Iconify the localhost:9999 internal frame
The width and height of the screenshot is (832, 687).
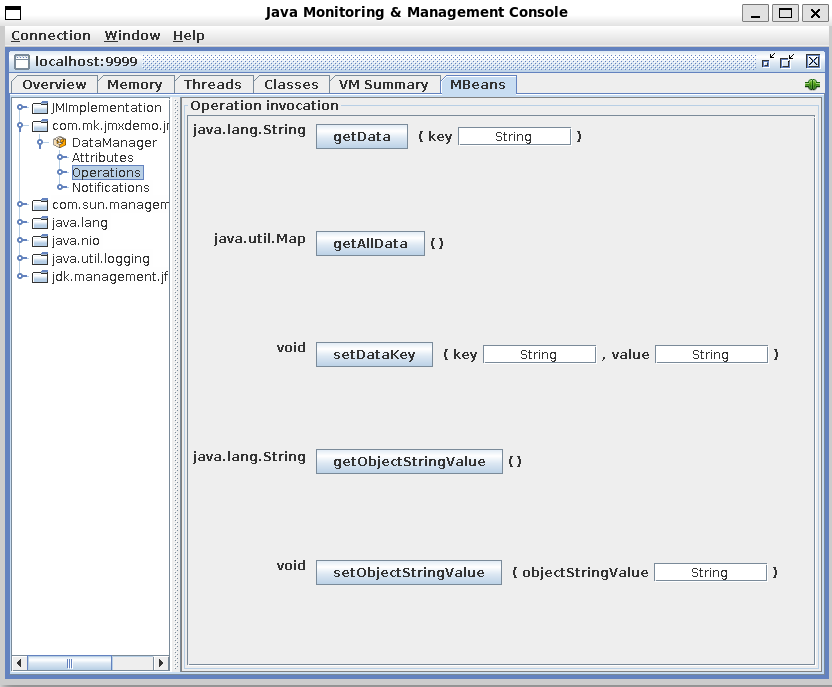(x=768, y=62)
